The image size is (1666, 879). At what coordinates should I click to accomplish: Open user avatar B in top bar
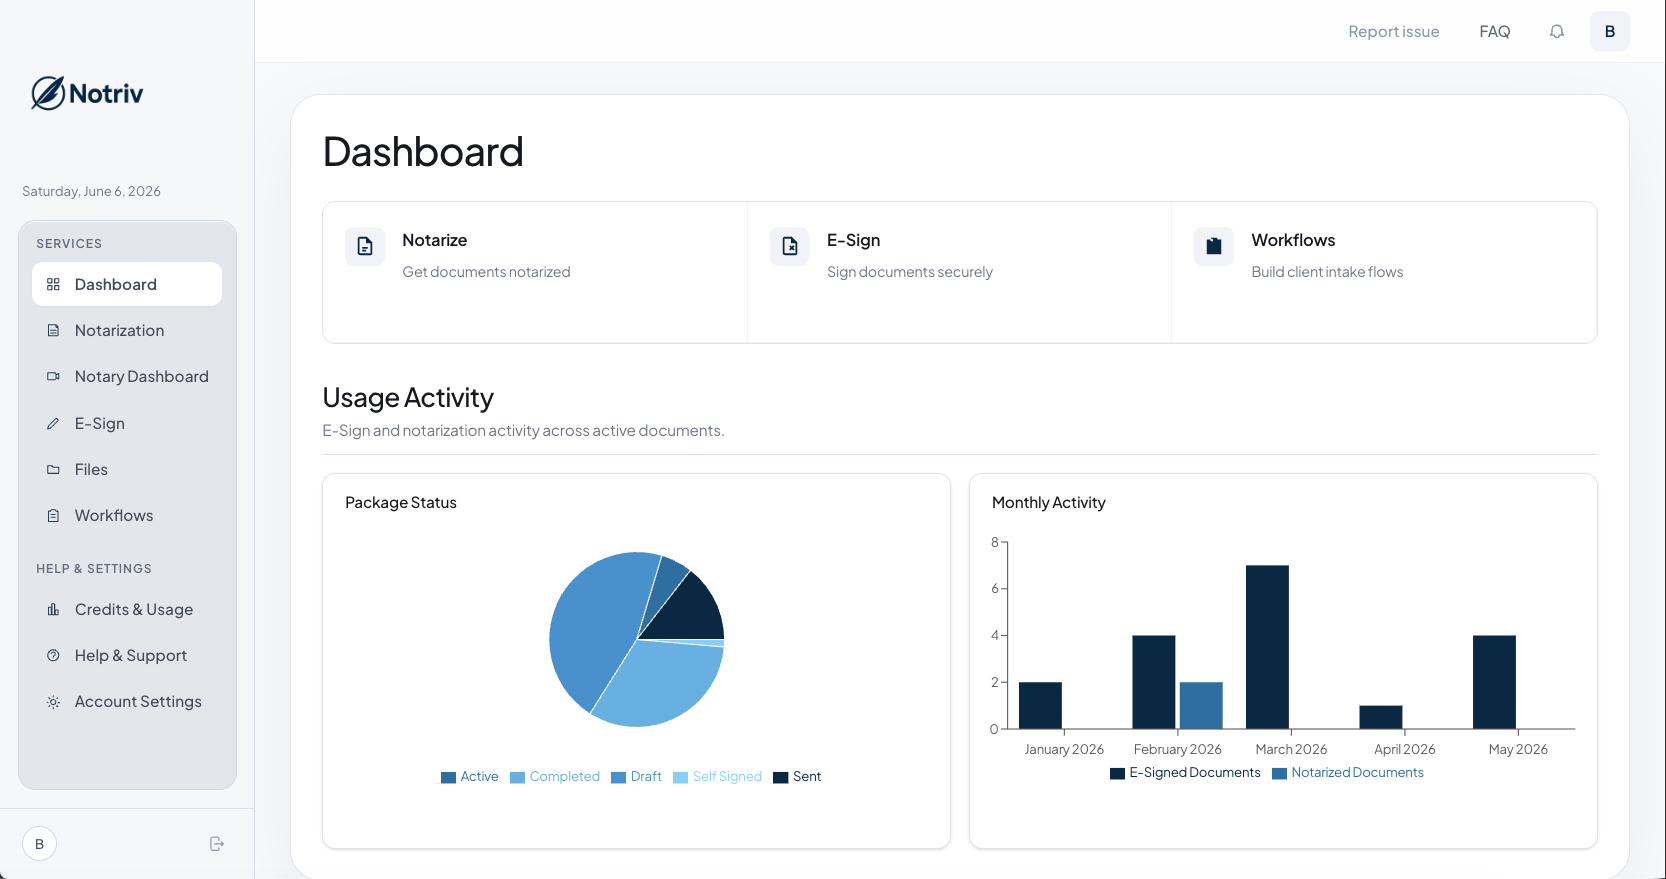(1610, 32)
